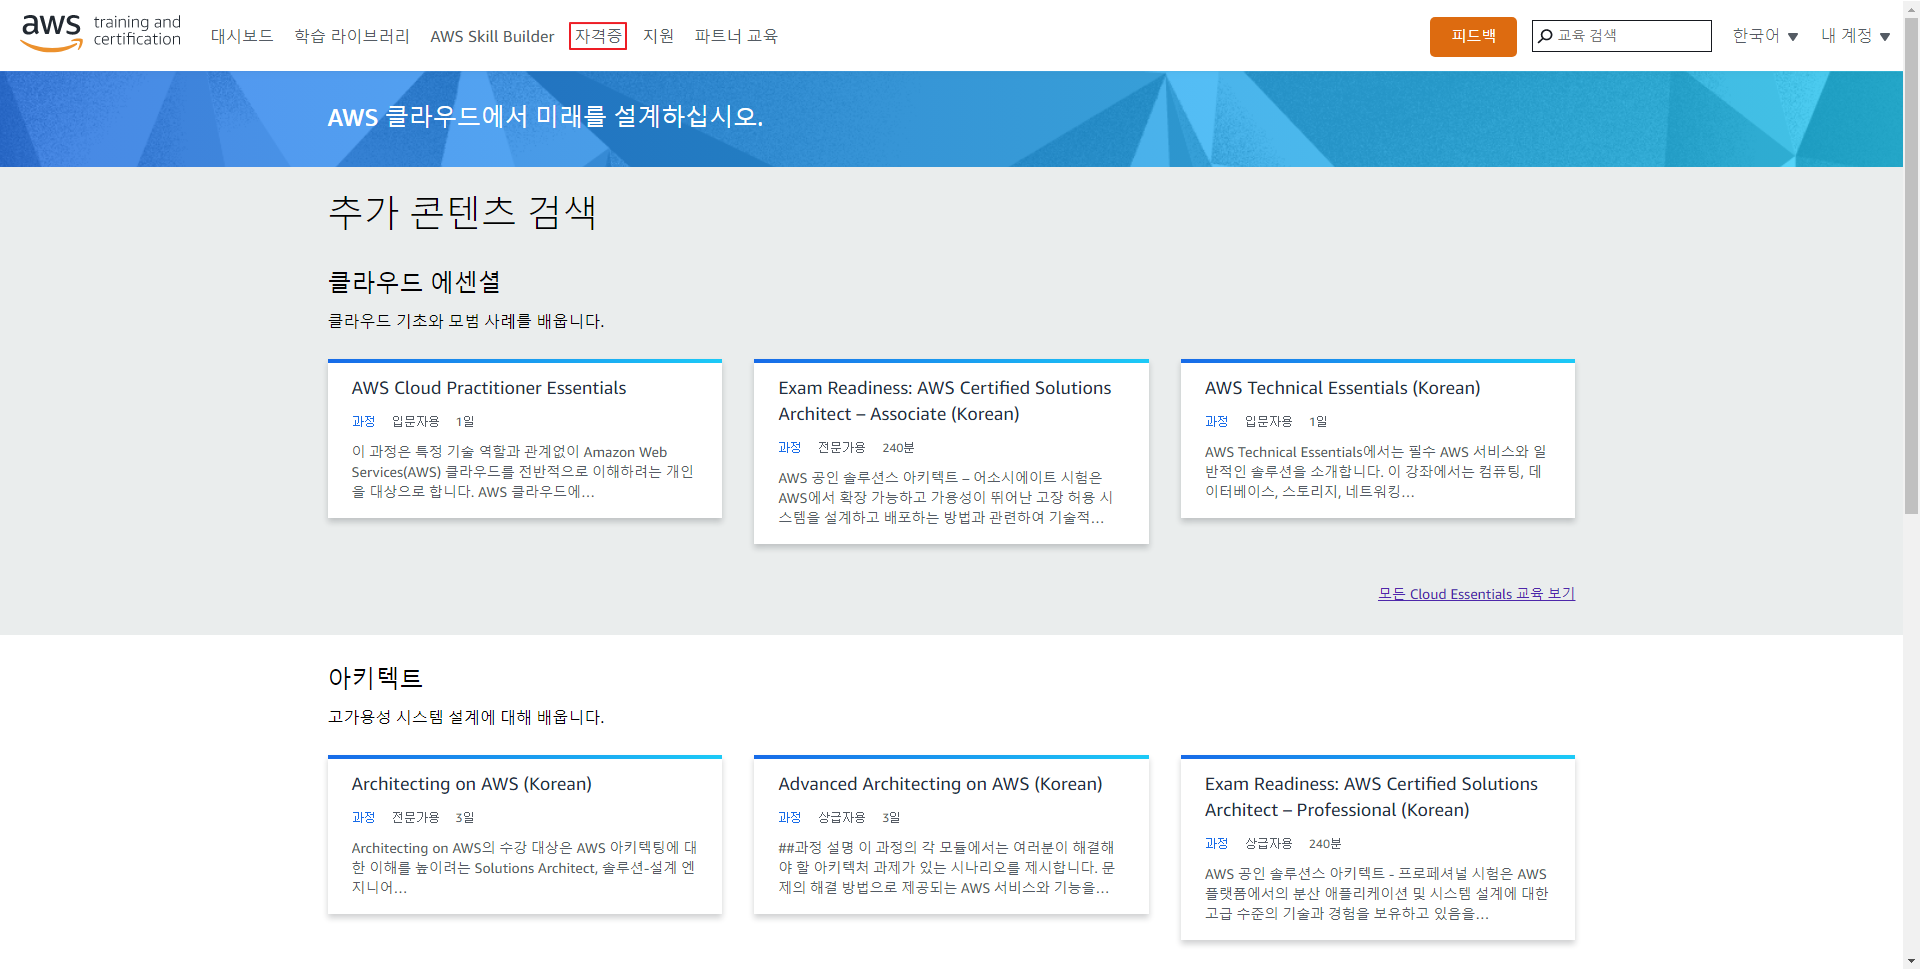Open Exam Readiness Solutions Architect Associate course
The width and height of the screenshot is (1920, 969).
[945, 401]
